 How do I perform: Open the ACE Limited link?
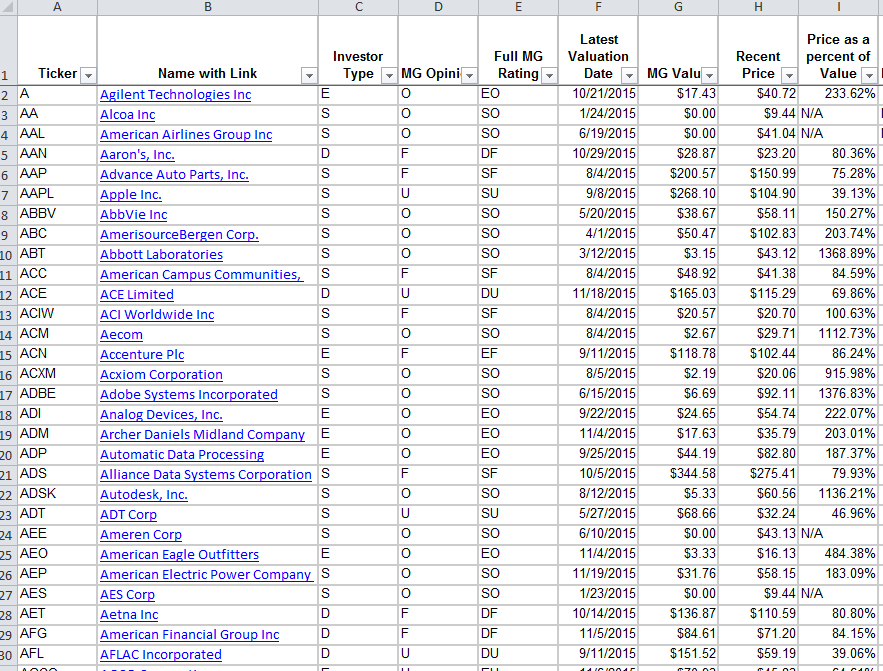point(137,294)
